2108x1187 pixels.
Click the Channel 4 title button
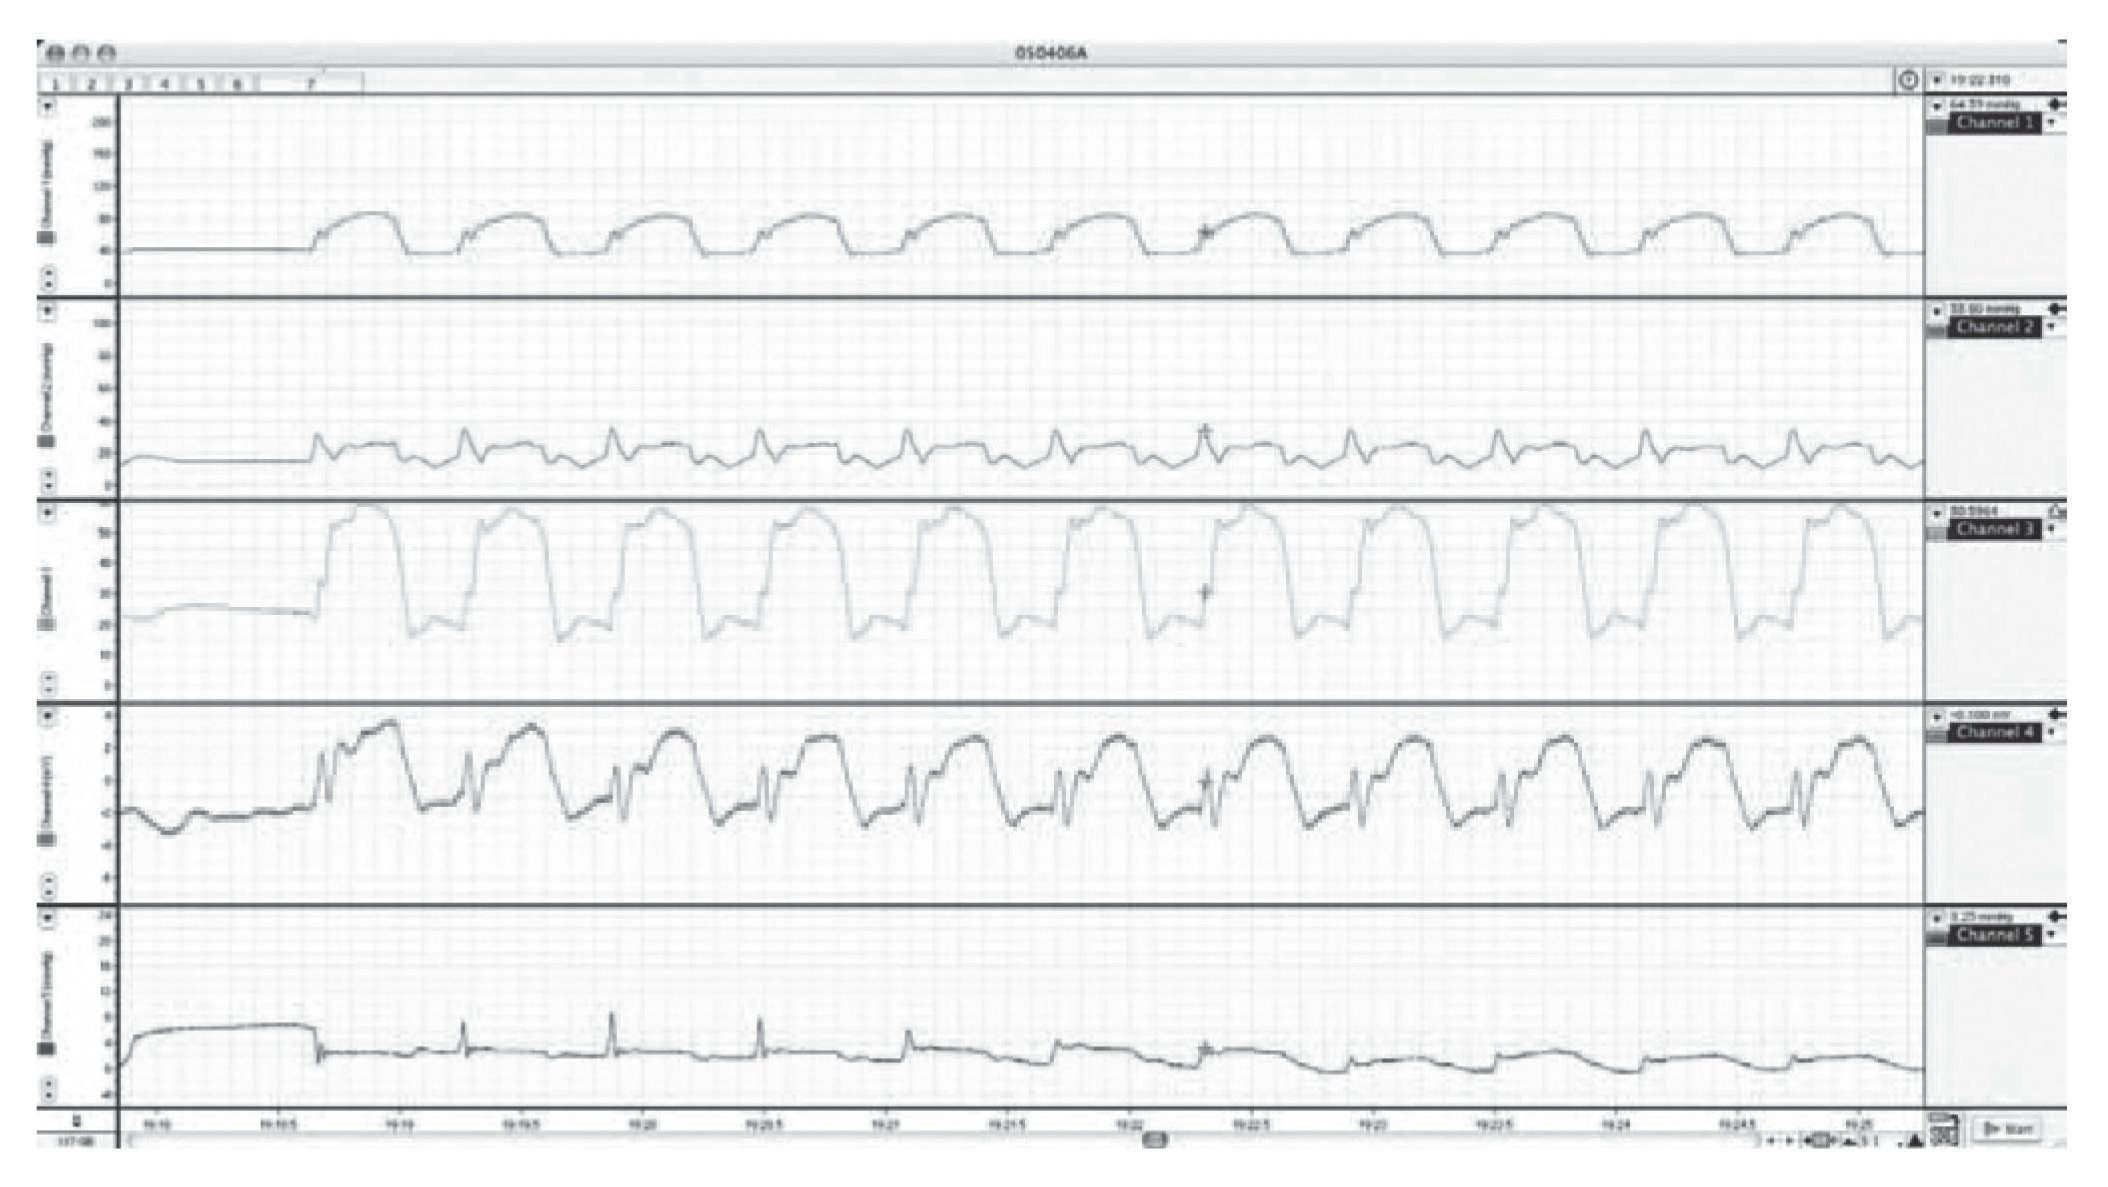pos(1995,733)
